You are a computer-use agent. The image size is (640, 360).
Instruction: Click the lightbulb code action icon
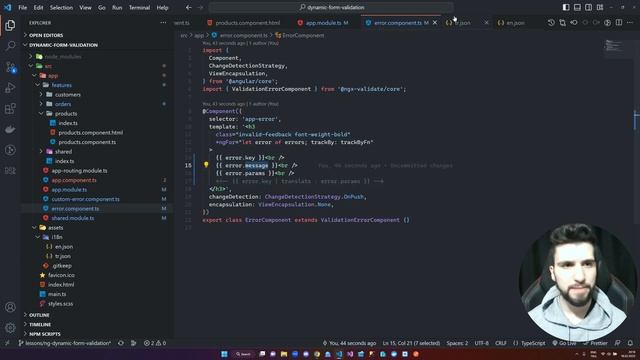click(206, 164)
